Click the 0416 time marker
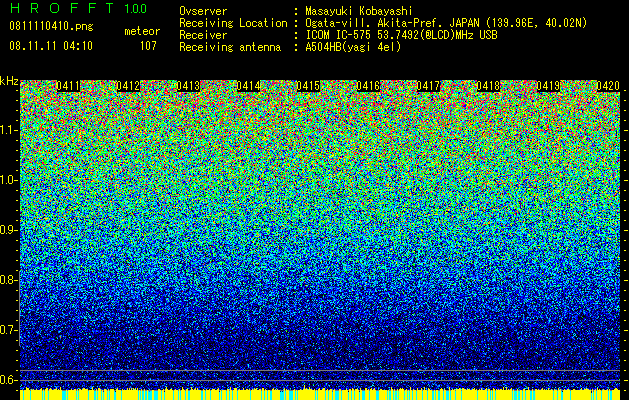 [368, 86]
